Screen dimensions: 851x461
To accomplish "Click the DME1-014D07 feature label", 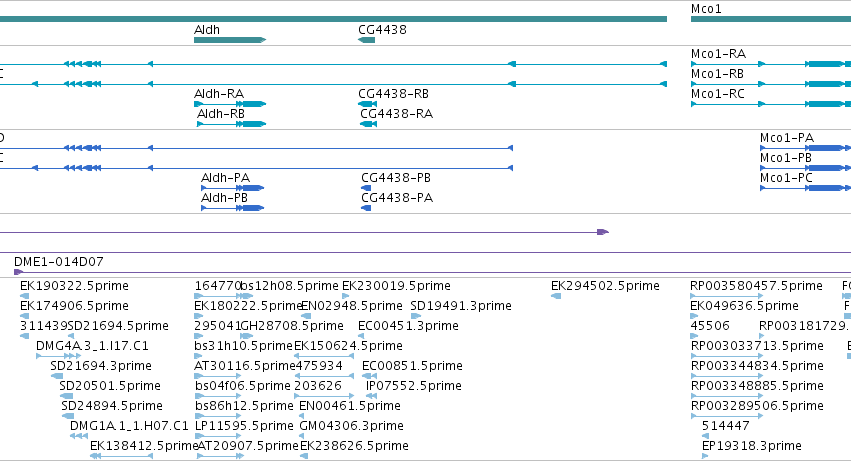I will tap(59, 262).
